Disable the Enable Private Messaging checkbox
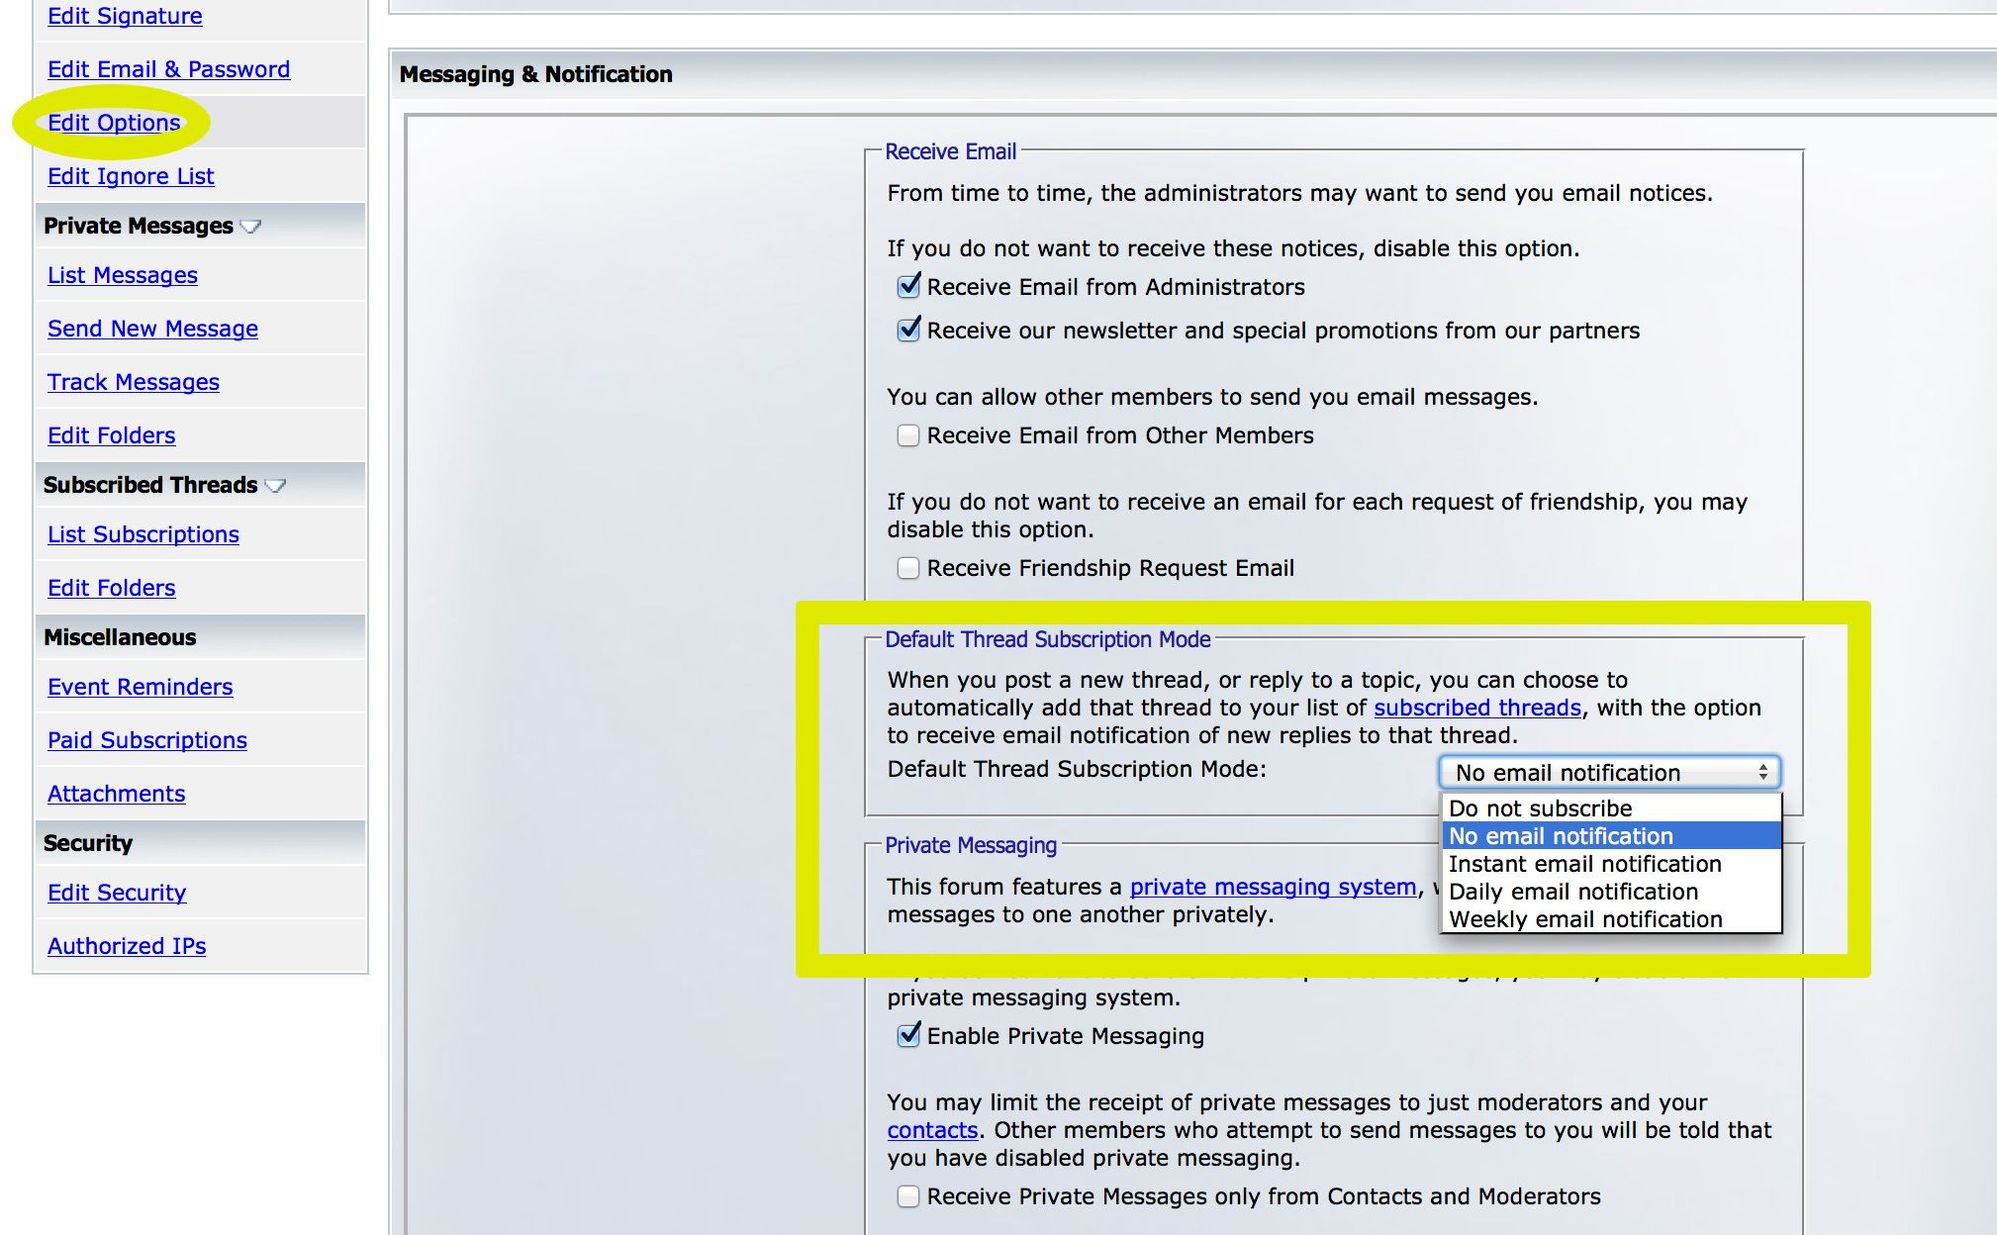Viewport: 1997px width, 1235px height. [x=908, y=1037]
